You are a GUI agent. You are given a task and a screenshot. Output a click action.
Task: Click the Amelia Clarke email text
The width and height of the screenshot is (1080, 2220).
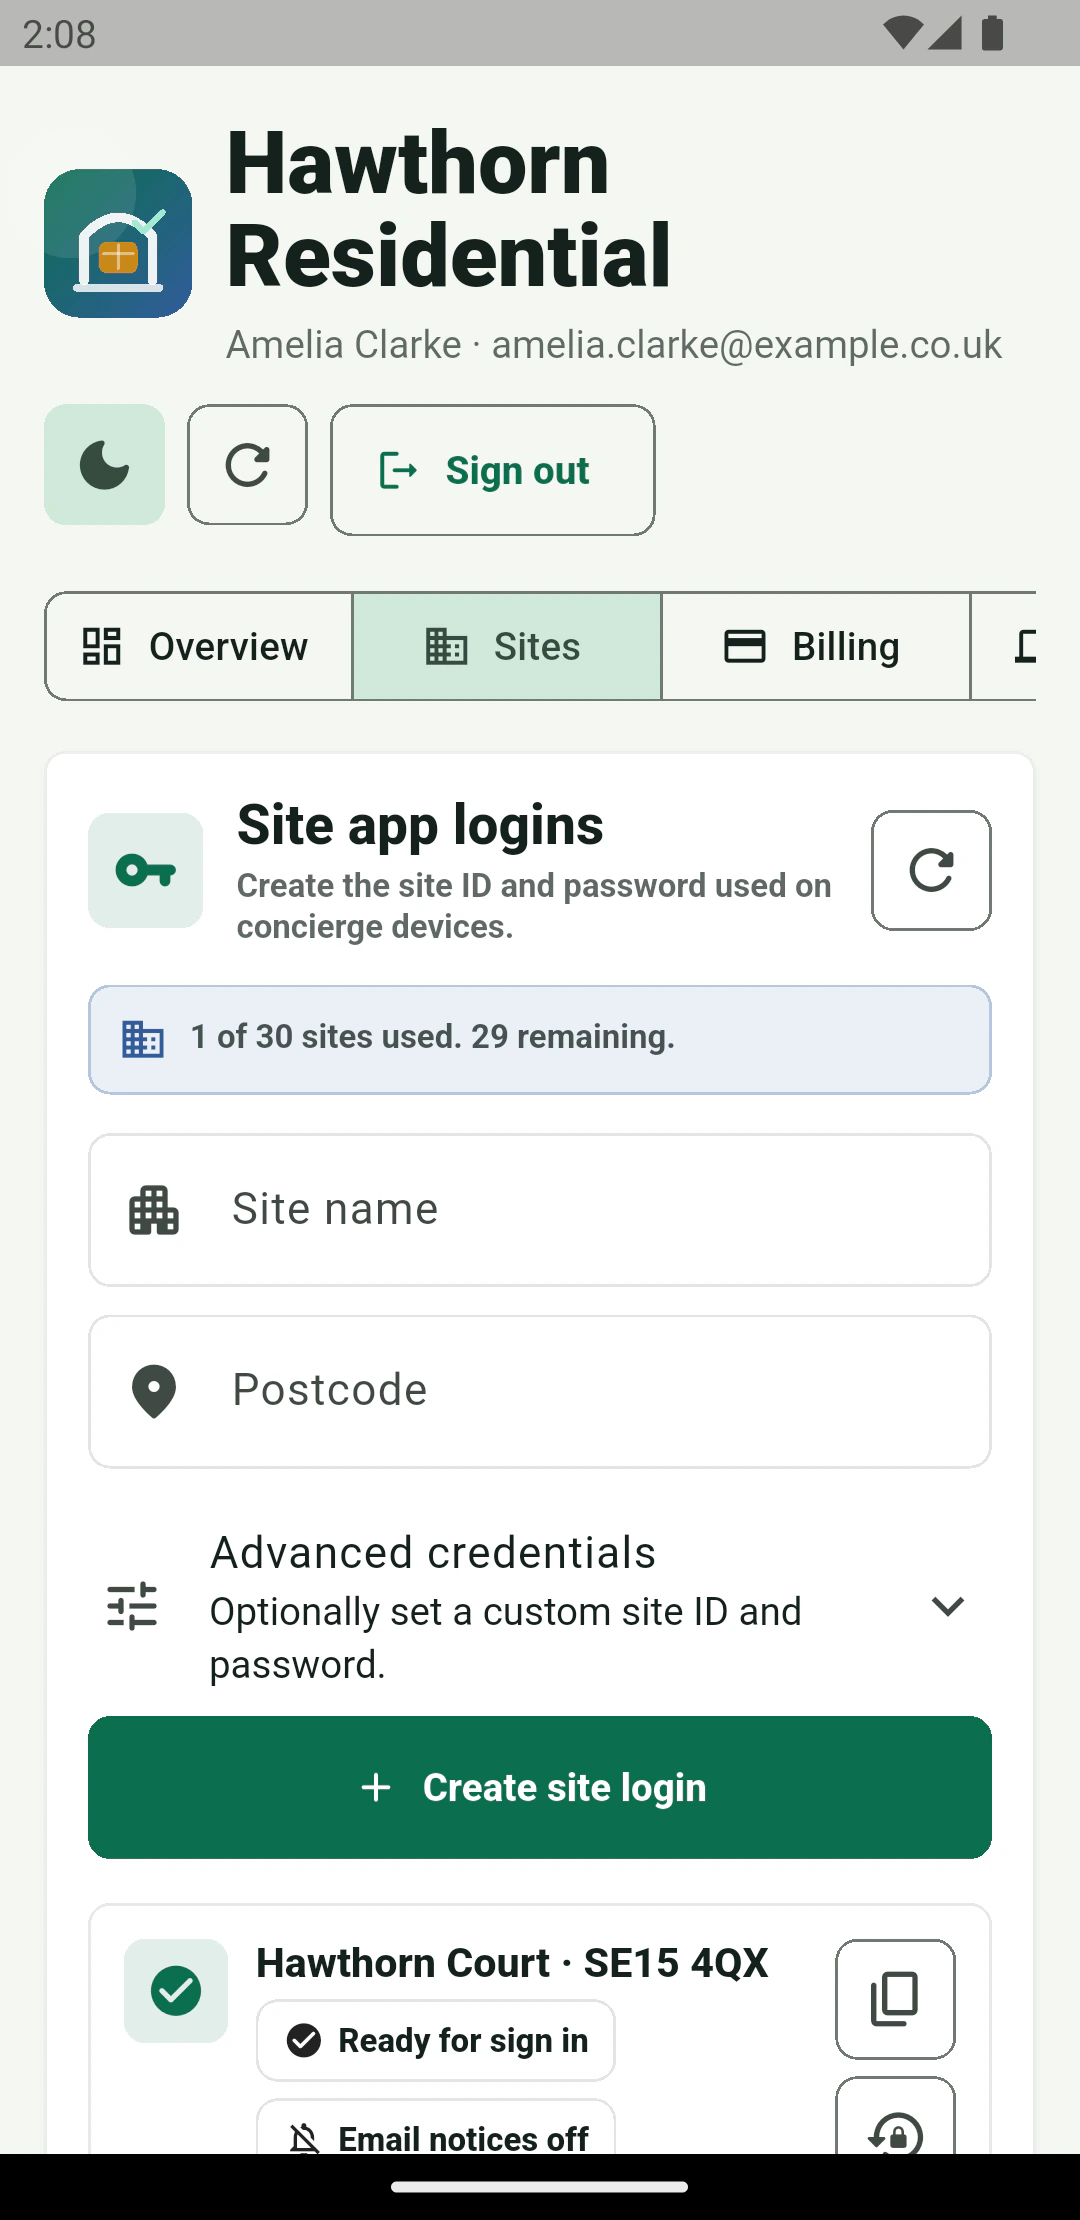click(x=614, y=344)
